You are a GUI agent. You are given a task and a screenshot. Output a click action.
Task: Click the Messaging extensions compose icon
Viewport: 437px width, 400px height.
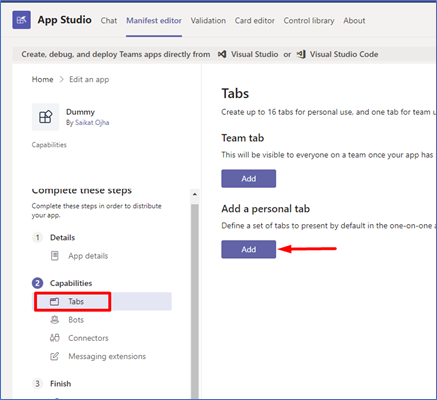pos(54,356)
